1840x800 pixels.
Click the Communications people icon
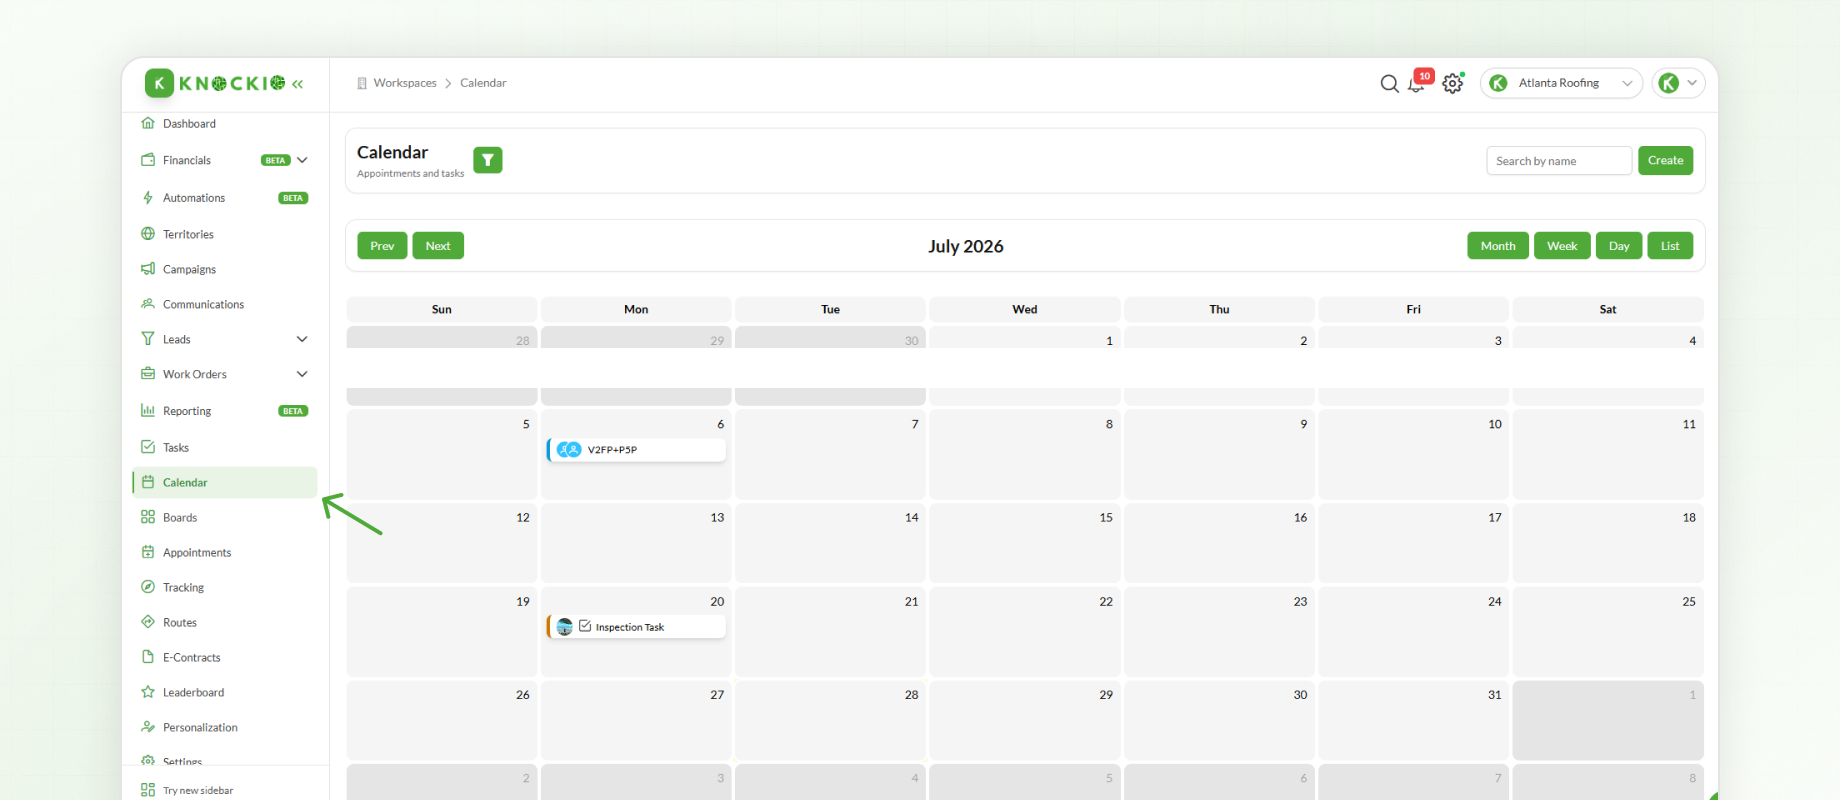pyautogui.click(x=148, y=304)
